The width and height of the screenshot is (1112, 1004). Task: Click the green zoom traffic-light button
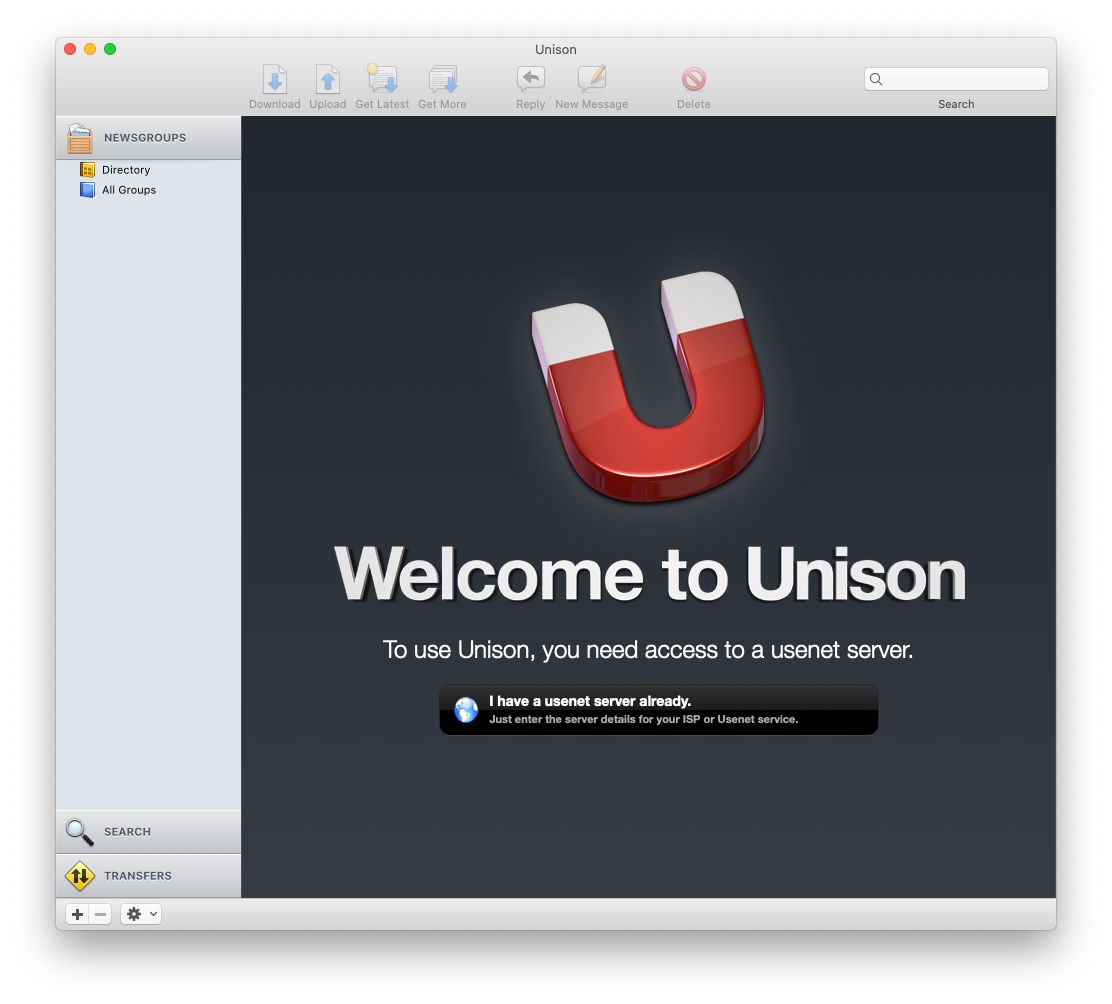(x=110, y=48)
